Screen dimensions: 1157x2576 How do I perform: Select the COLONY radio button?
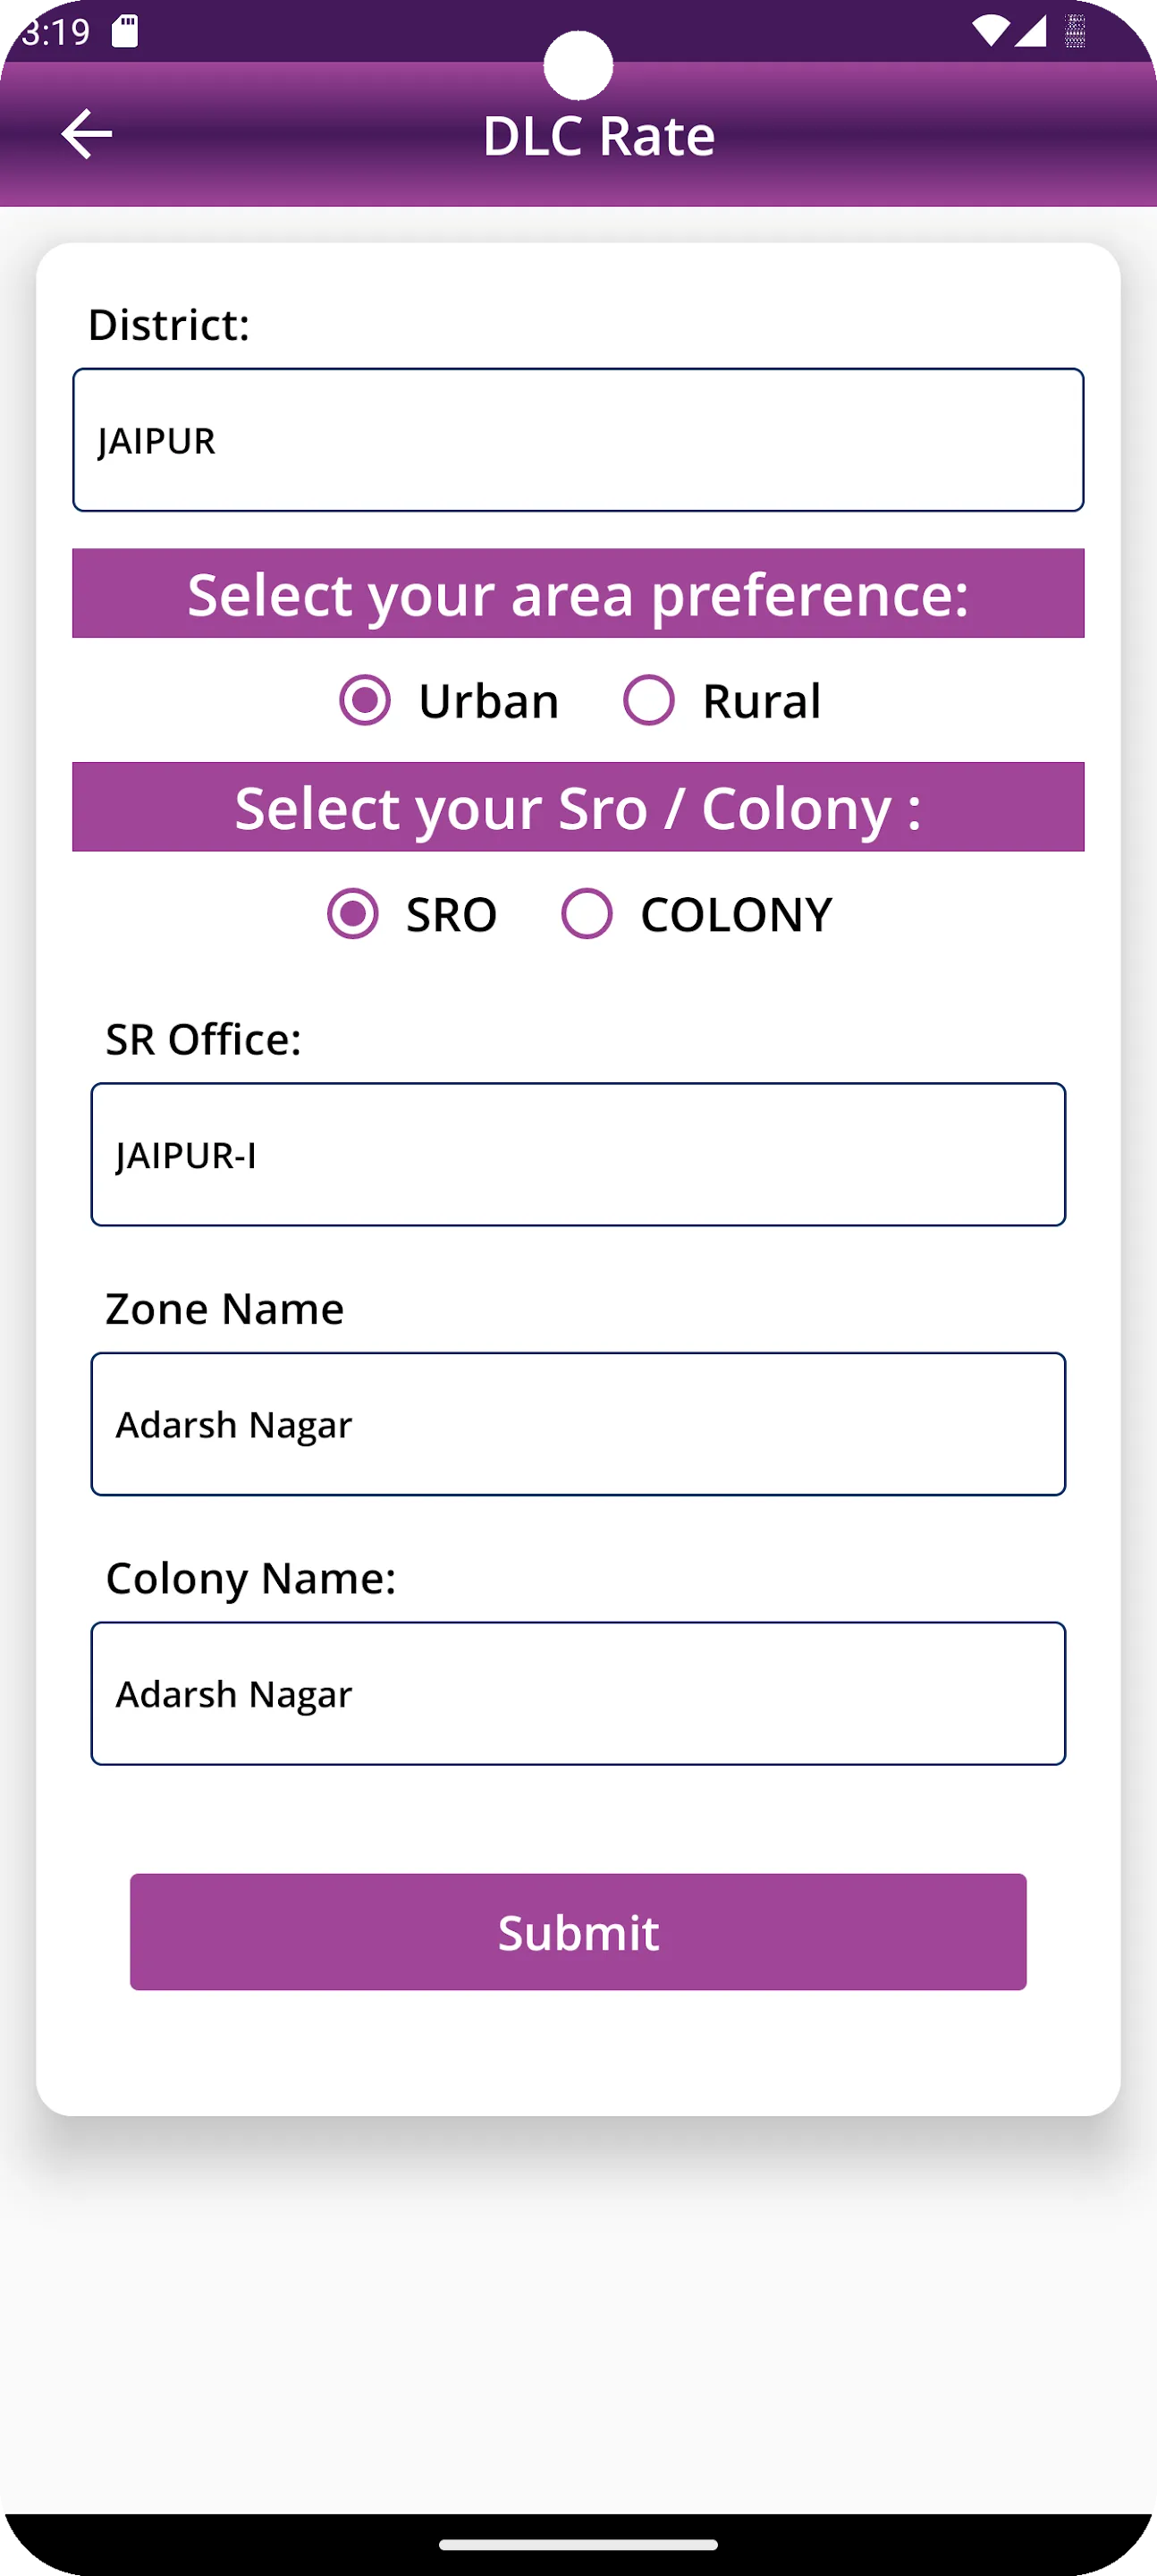pyautogui.click(x=589, y=913)
